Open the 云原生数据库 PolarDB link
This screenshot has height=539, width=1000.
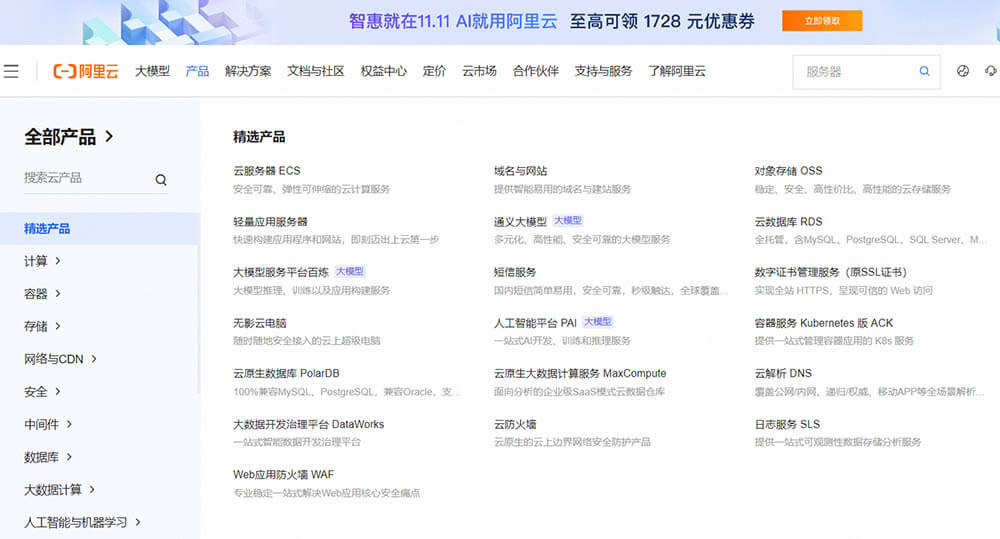(286, 373)
